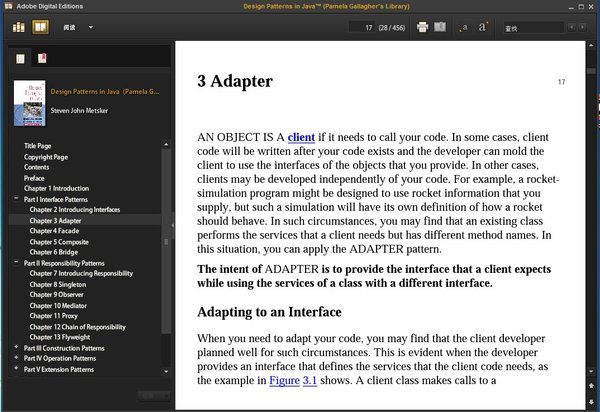Expand 'Part V Extension Patterns' section
Screen dimensions: 600x412
coord(16,369)
